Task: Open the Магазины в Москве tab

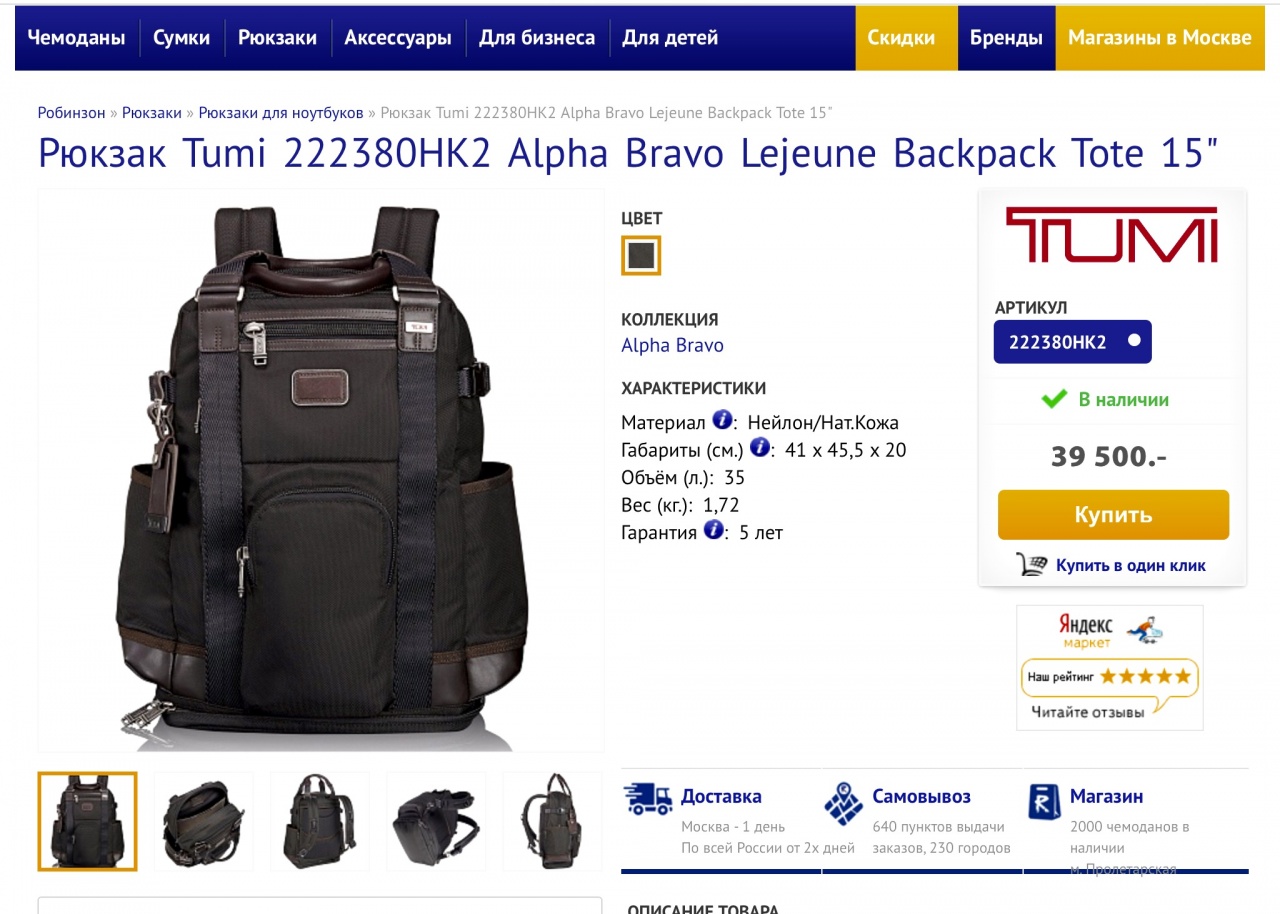Action: (1160, 38)
